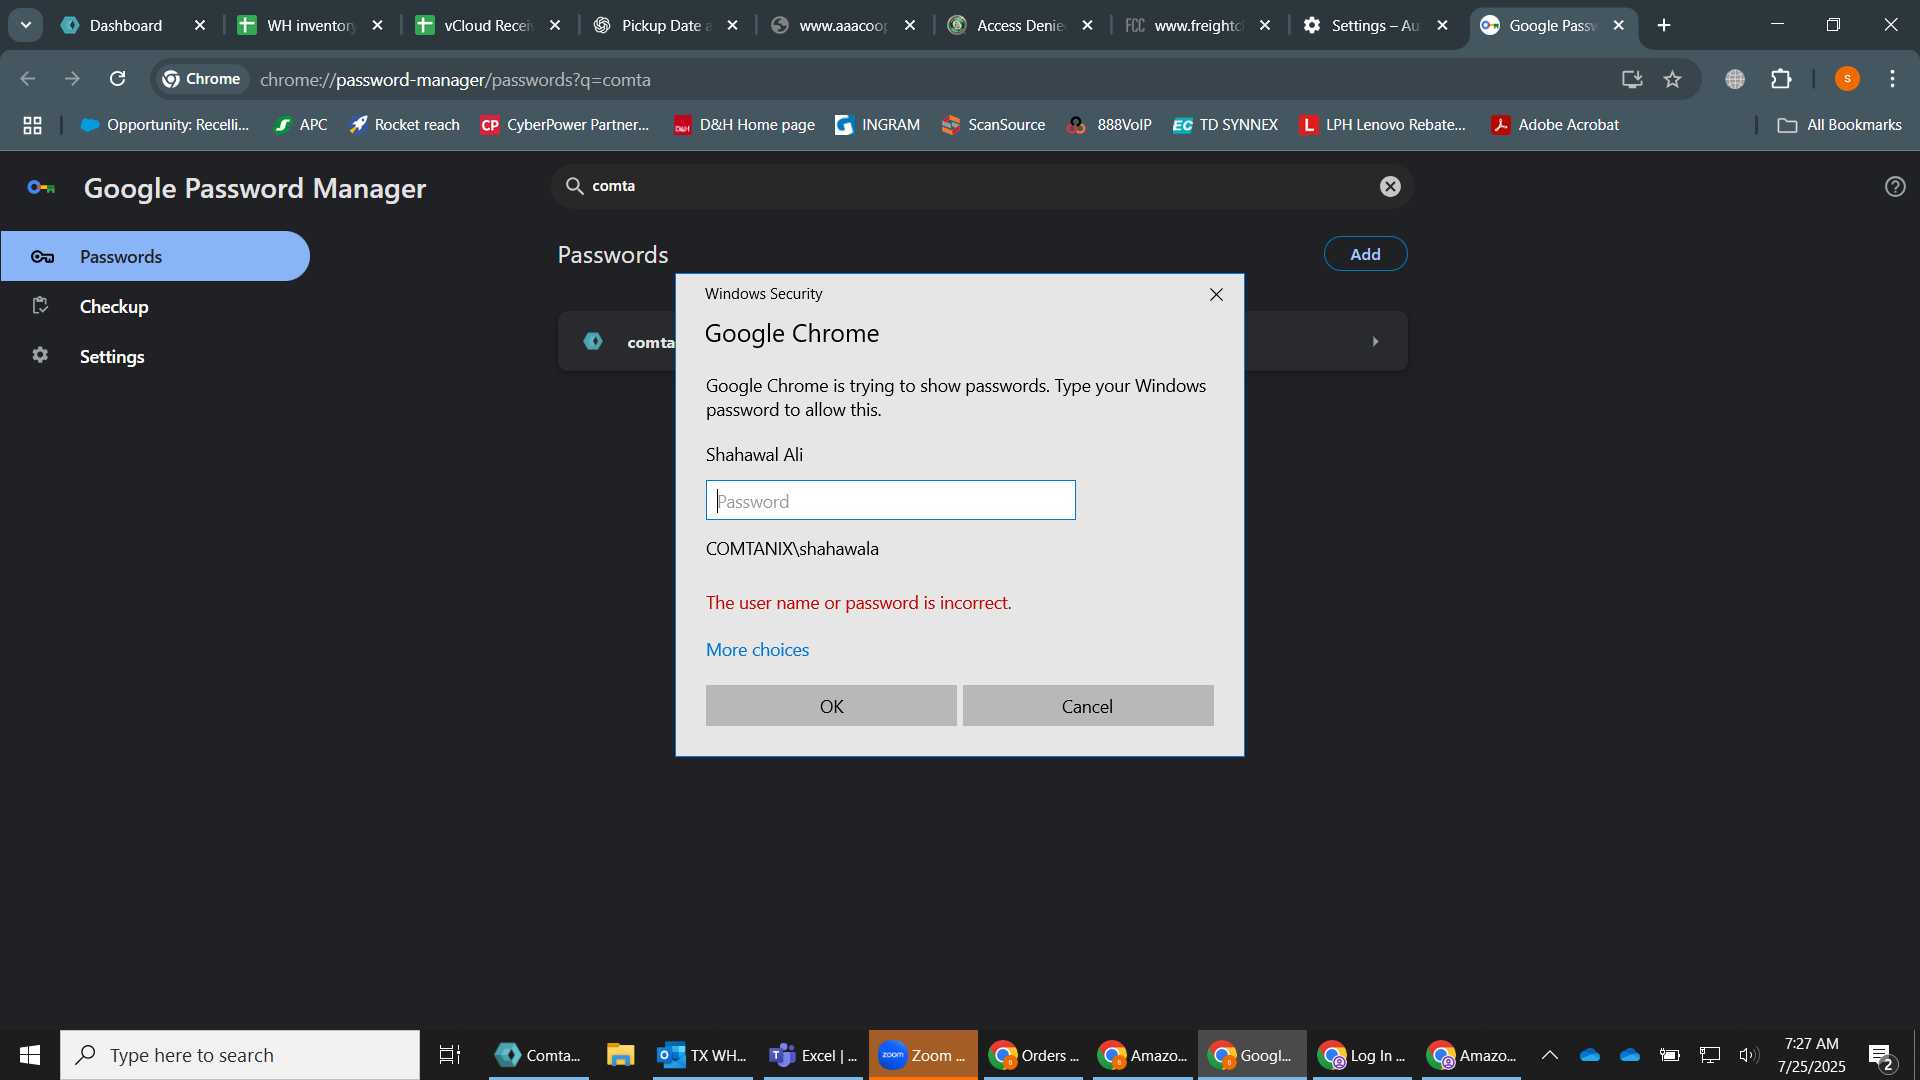Switch to Outlook TX WH taskbar item

coord(703,1055)
